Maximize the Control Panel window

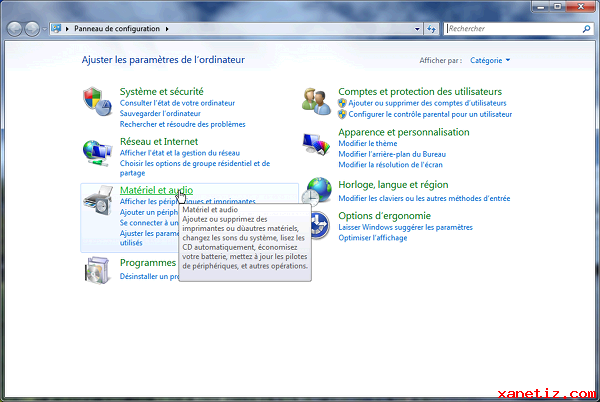click(558, 7)
